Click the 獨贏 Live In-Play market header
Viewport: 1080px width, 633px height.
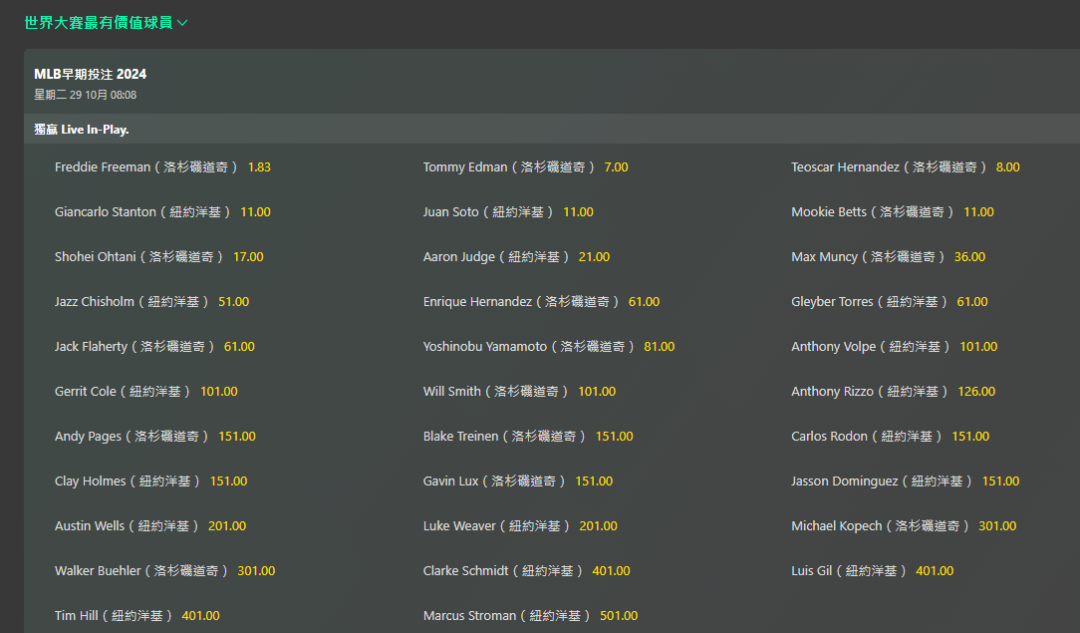tap(81, 129)
